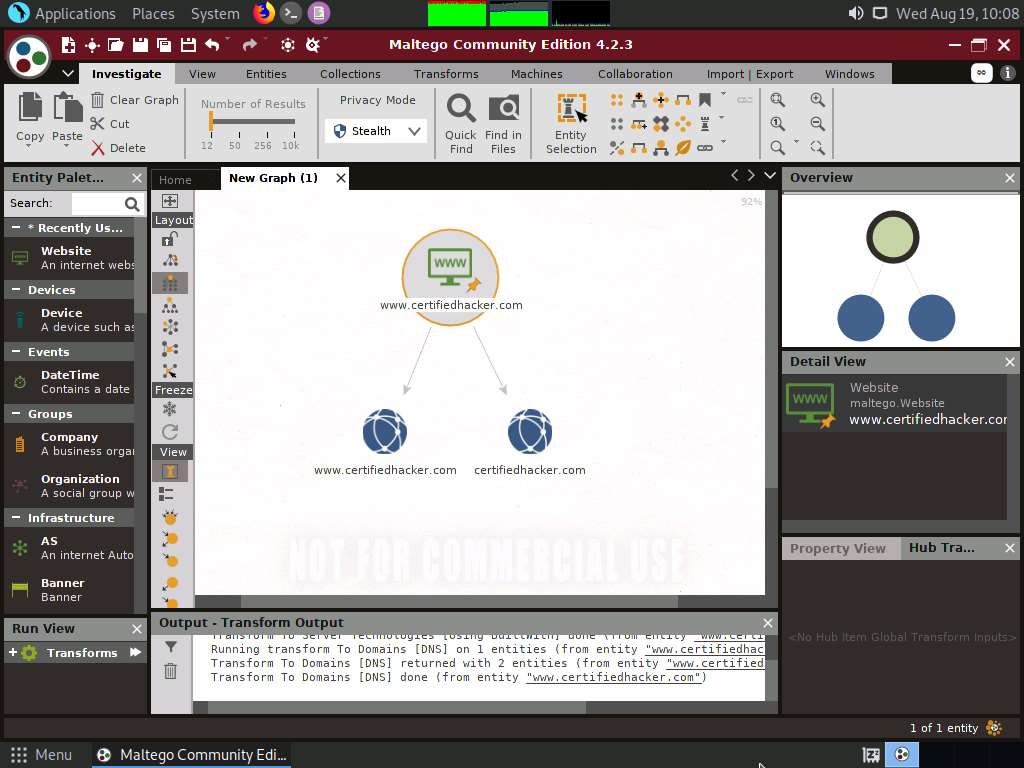The height and width of the screenshot is (768, 1024).
Task: Click the zoom selection icon
Action: point(818,148)
